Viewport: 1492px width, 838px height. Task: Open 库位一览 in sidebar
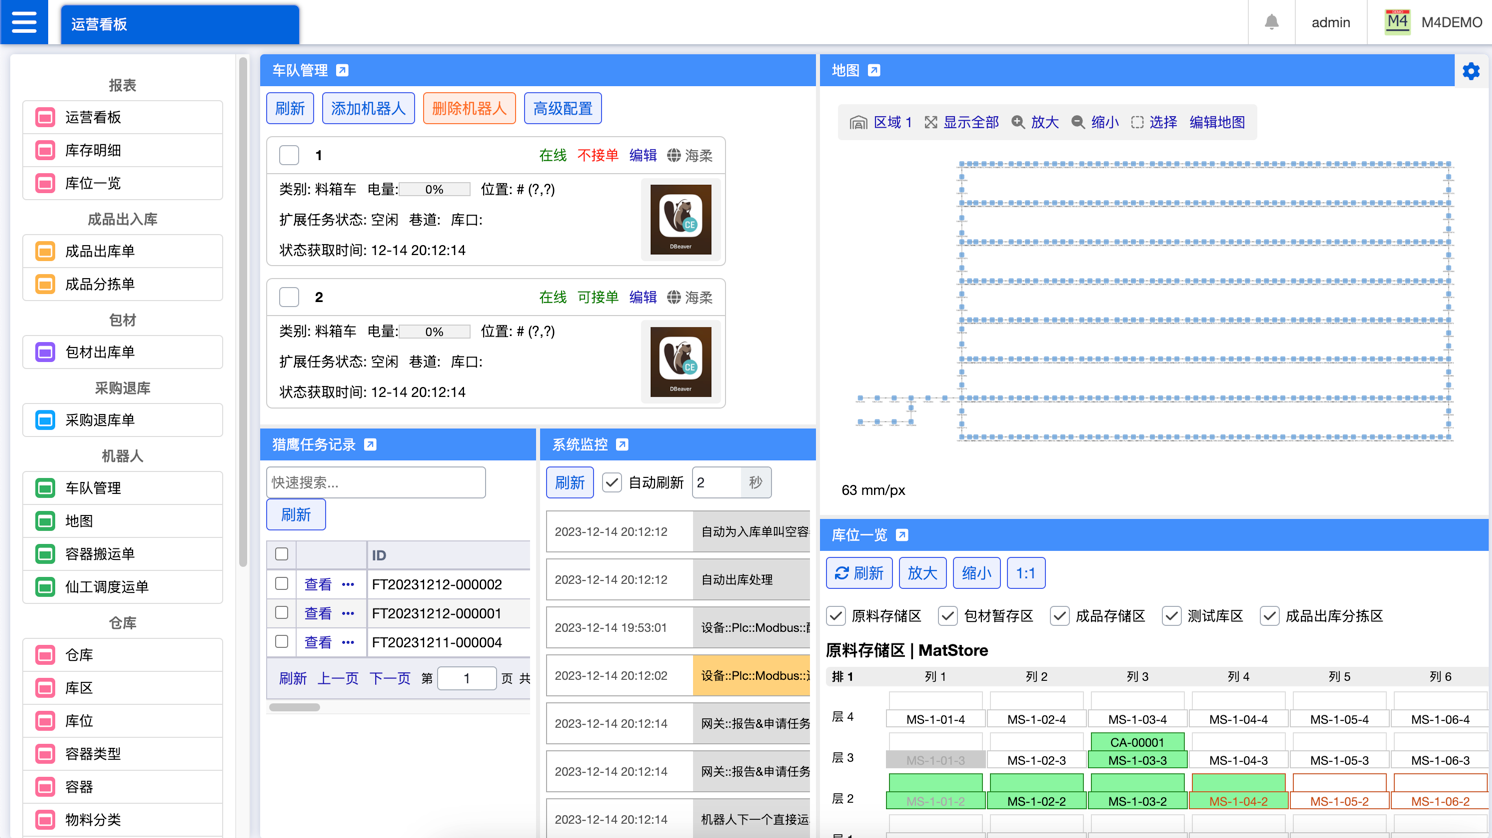click(x=123, y=183)
